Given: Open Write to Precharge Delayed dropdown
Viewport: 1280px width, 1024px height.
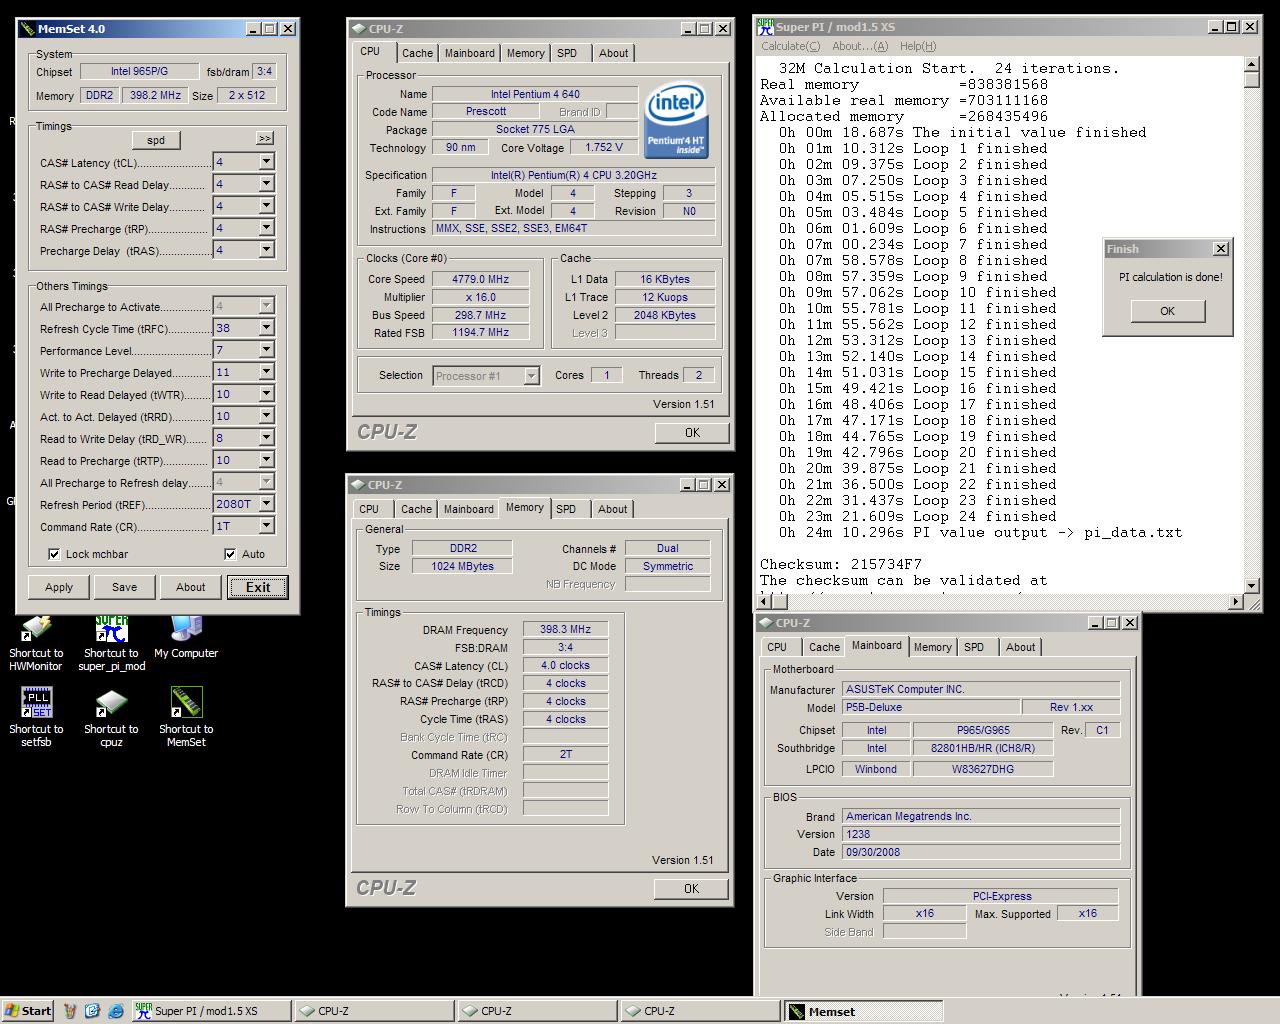Looking at the screenshot, I should pos(266,372).
